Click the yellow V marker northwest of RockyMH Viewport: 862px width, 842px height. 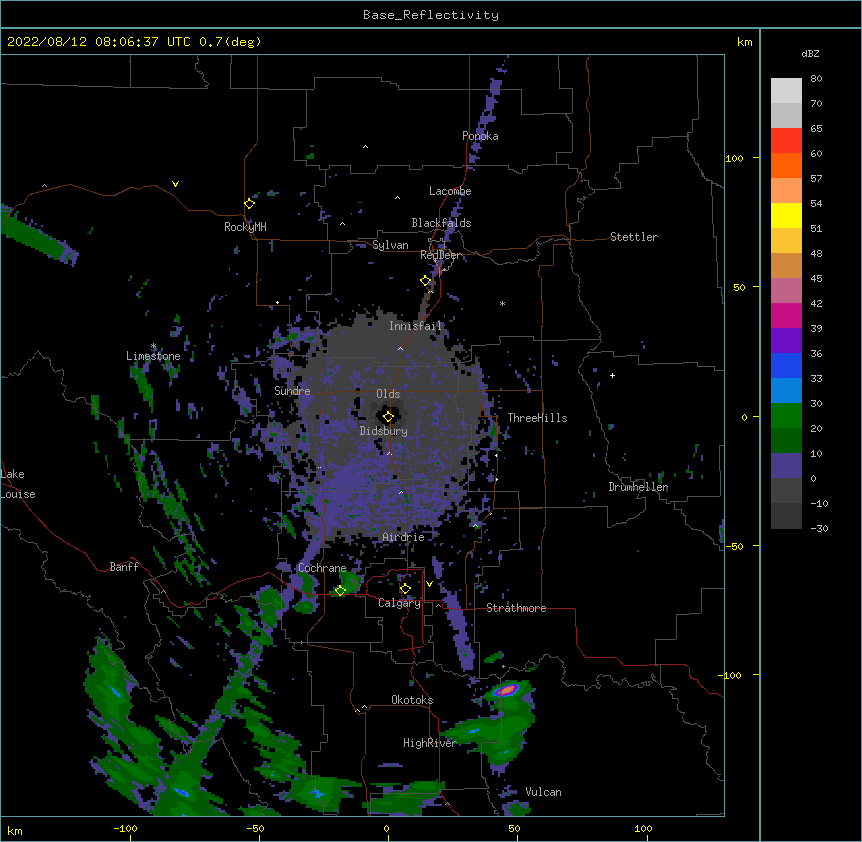click(x=175, y=184)
